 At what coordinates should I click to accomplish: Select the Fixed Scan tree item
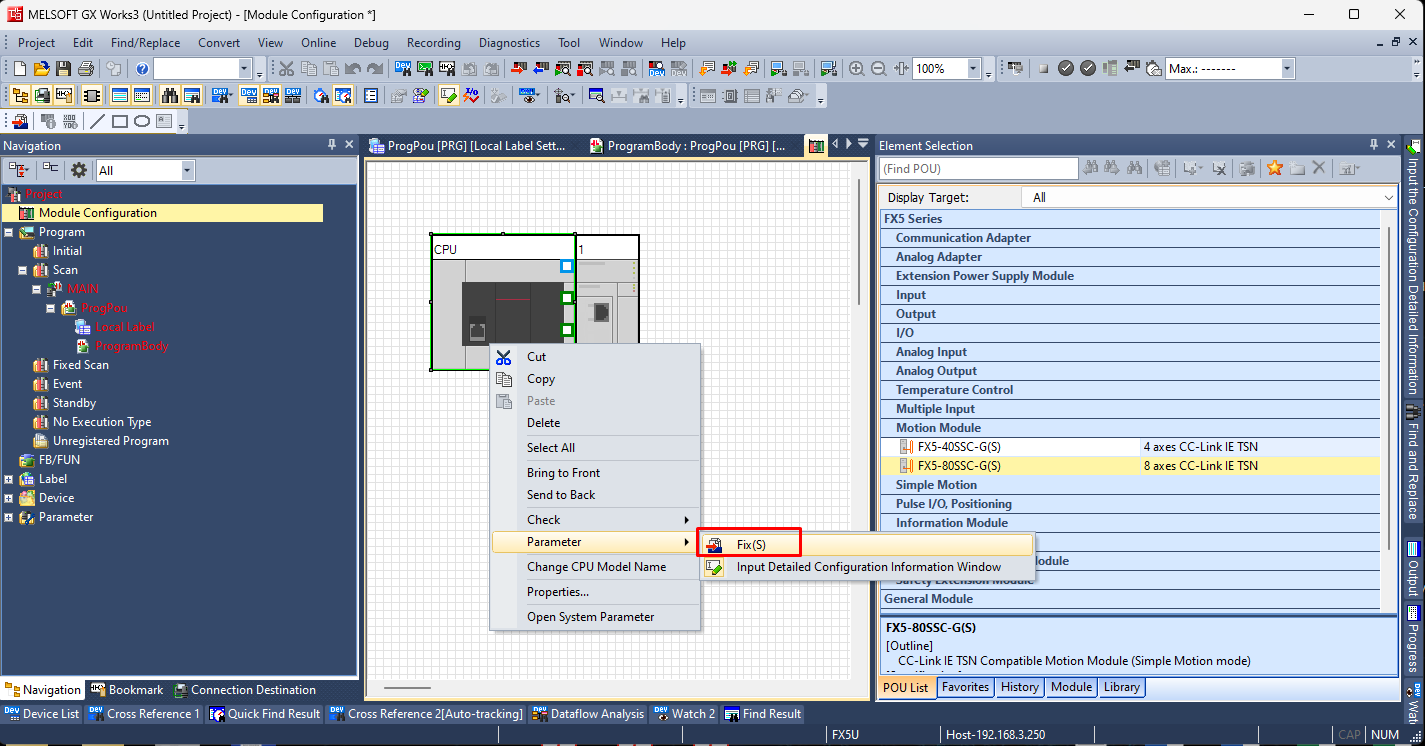coord(81,365)
